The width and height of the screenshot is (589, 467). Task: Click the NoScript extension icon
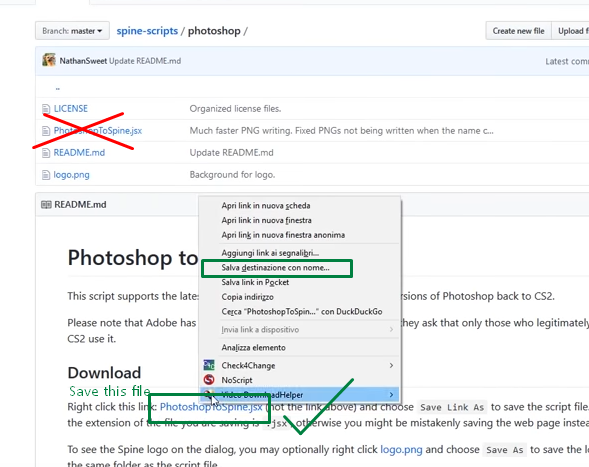point(209,380)
